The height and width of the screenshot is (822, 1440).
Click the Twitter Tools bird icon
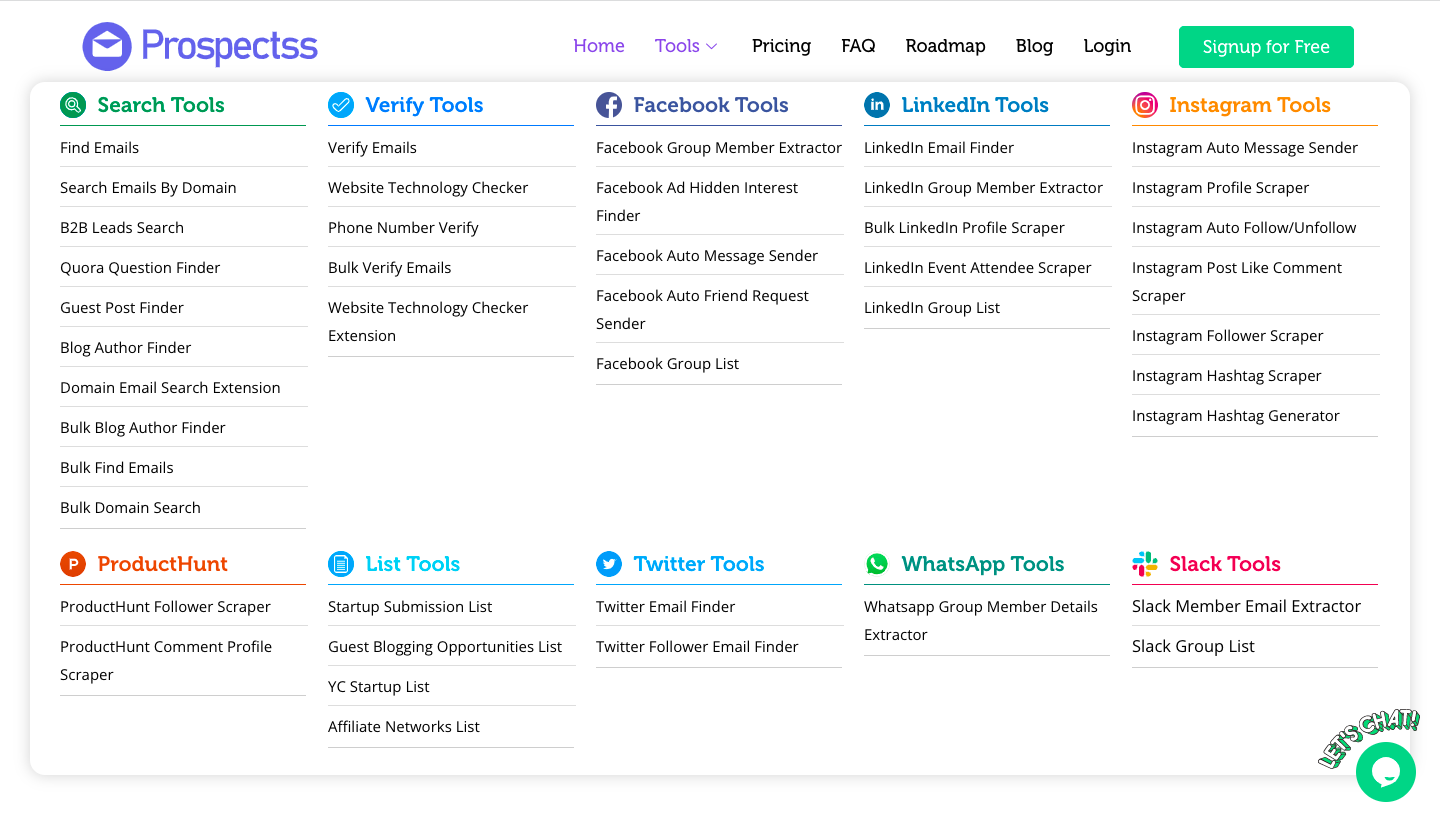click(x=609, y=564)
